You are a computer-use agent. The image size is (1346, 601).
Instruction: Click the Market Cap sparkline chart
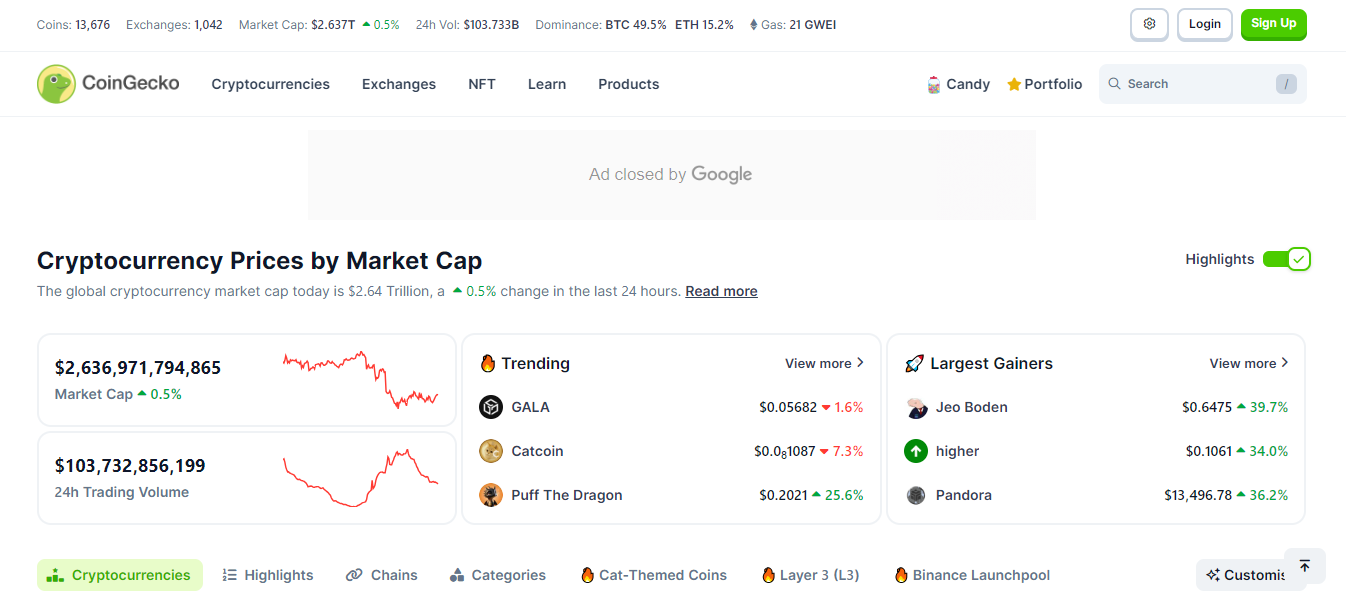(360, 380)
